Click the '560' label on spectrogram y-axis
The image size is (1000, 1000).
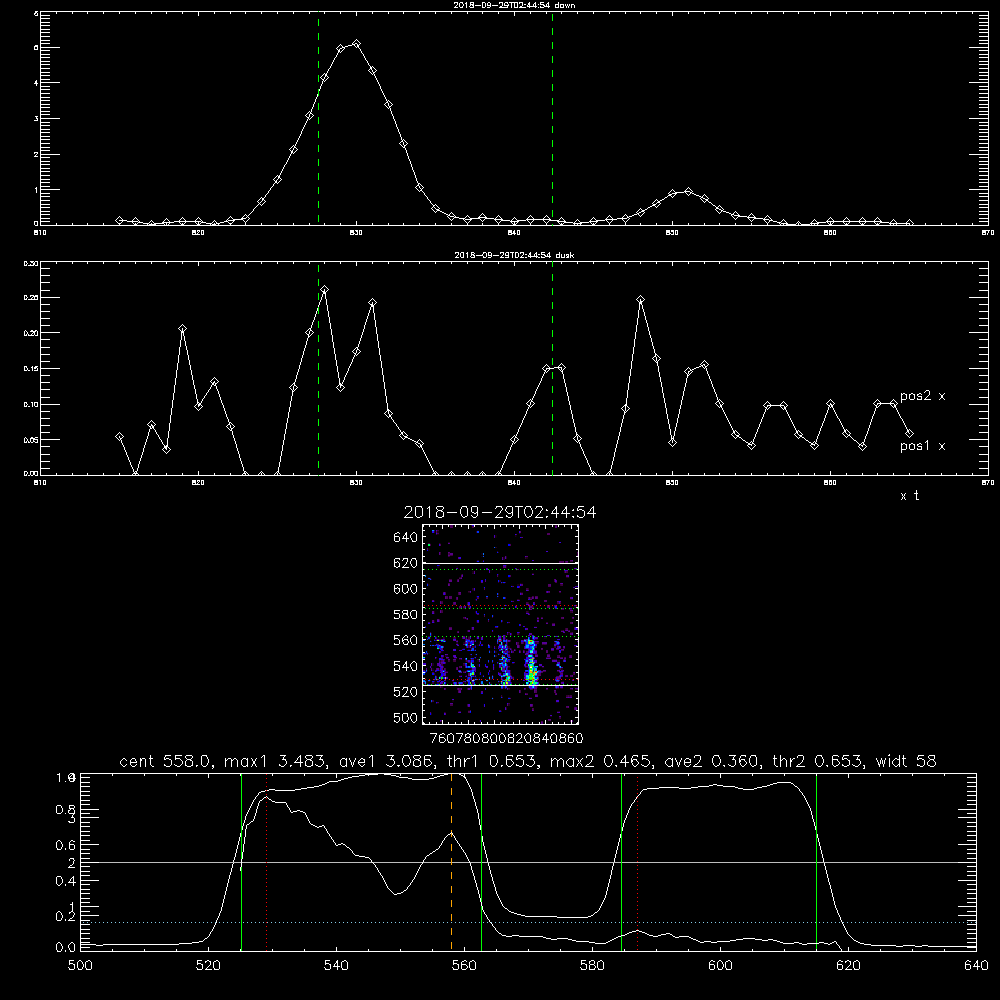[406, 640]
